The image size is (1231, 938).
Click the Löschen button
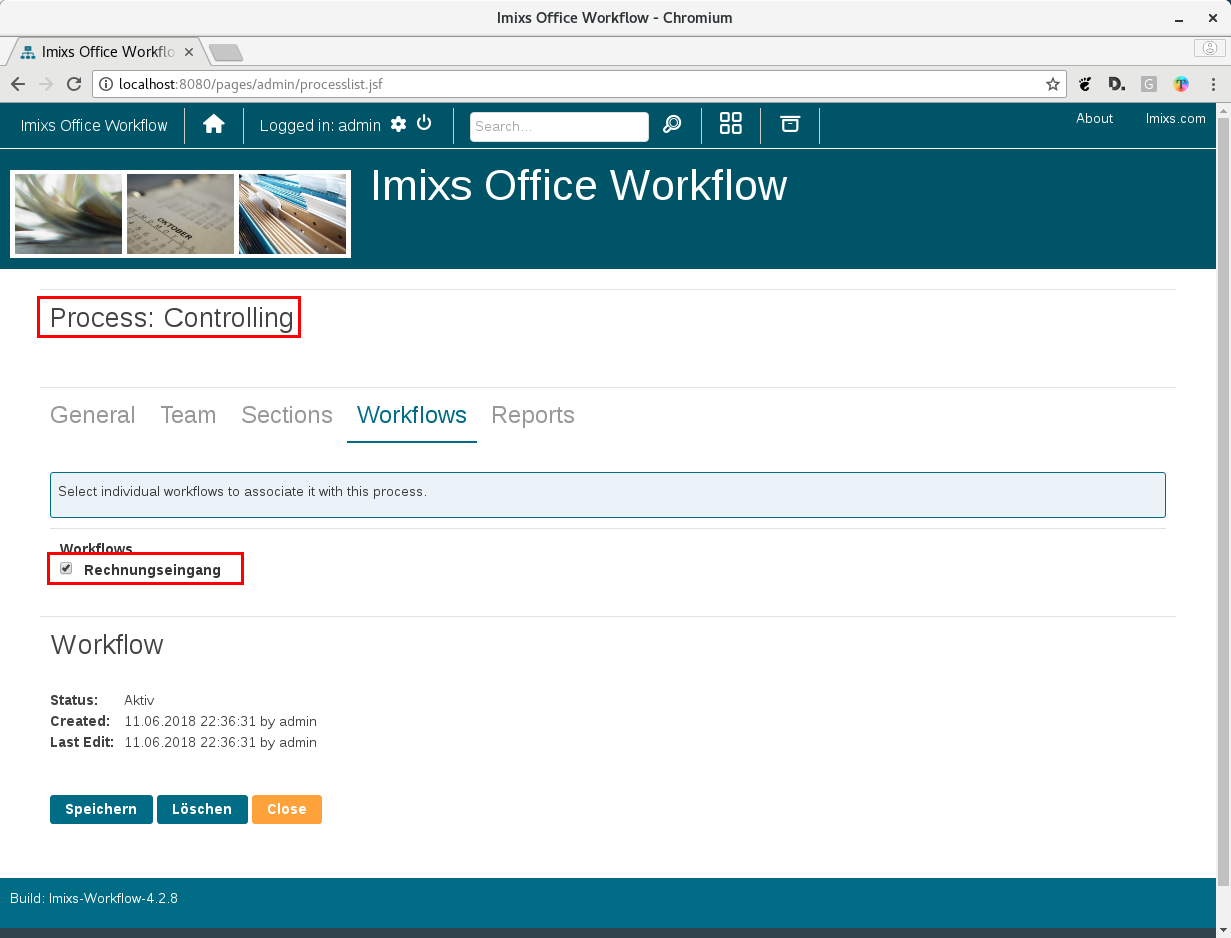click(202, 809)
